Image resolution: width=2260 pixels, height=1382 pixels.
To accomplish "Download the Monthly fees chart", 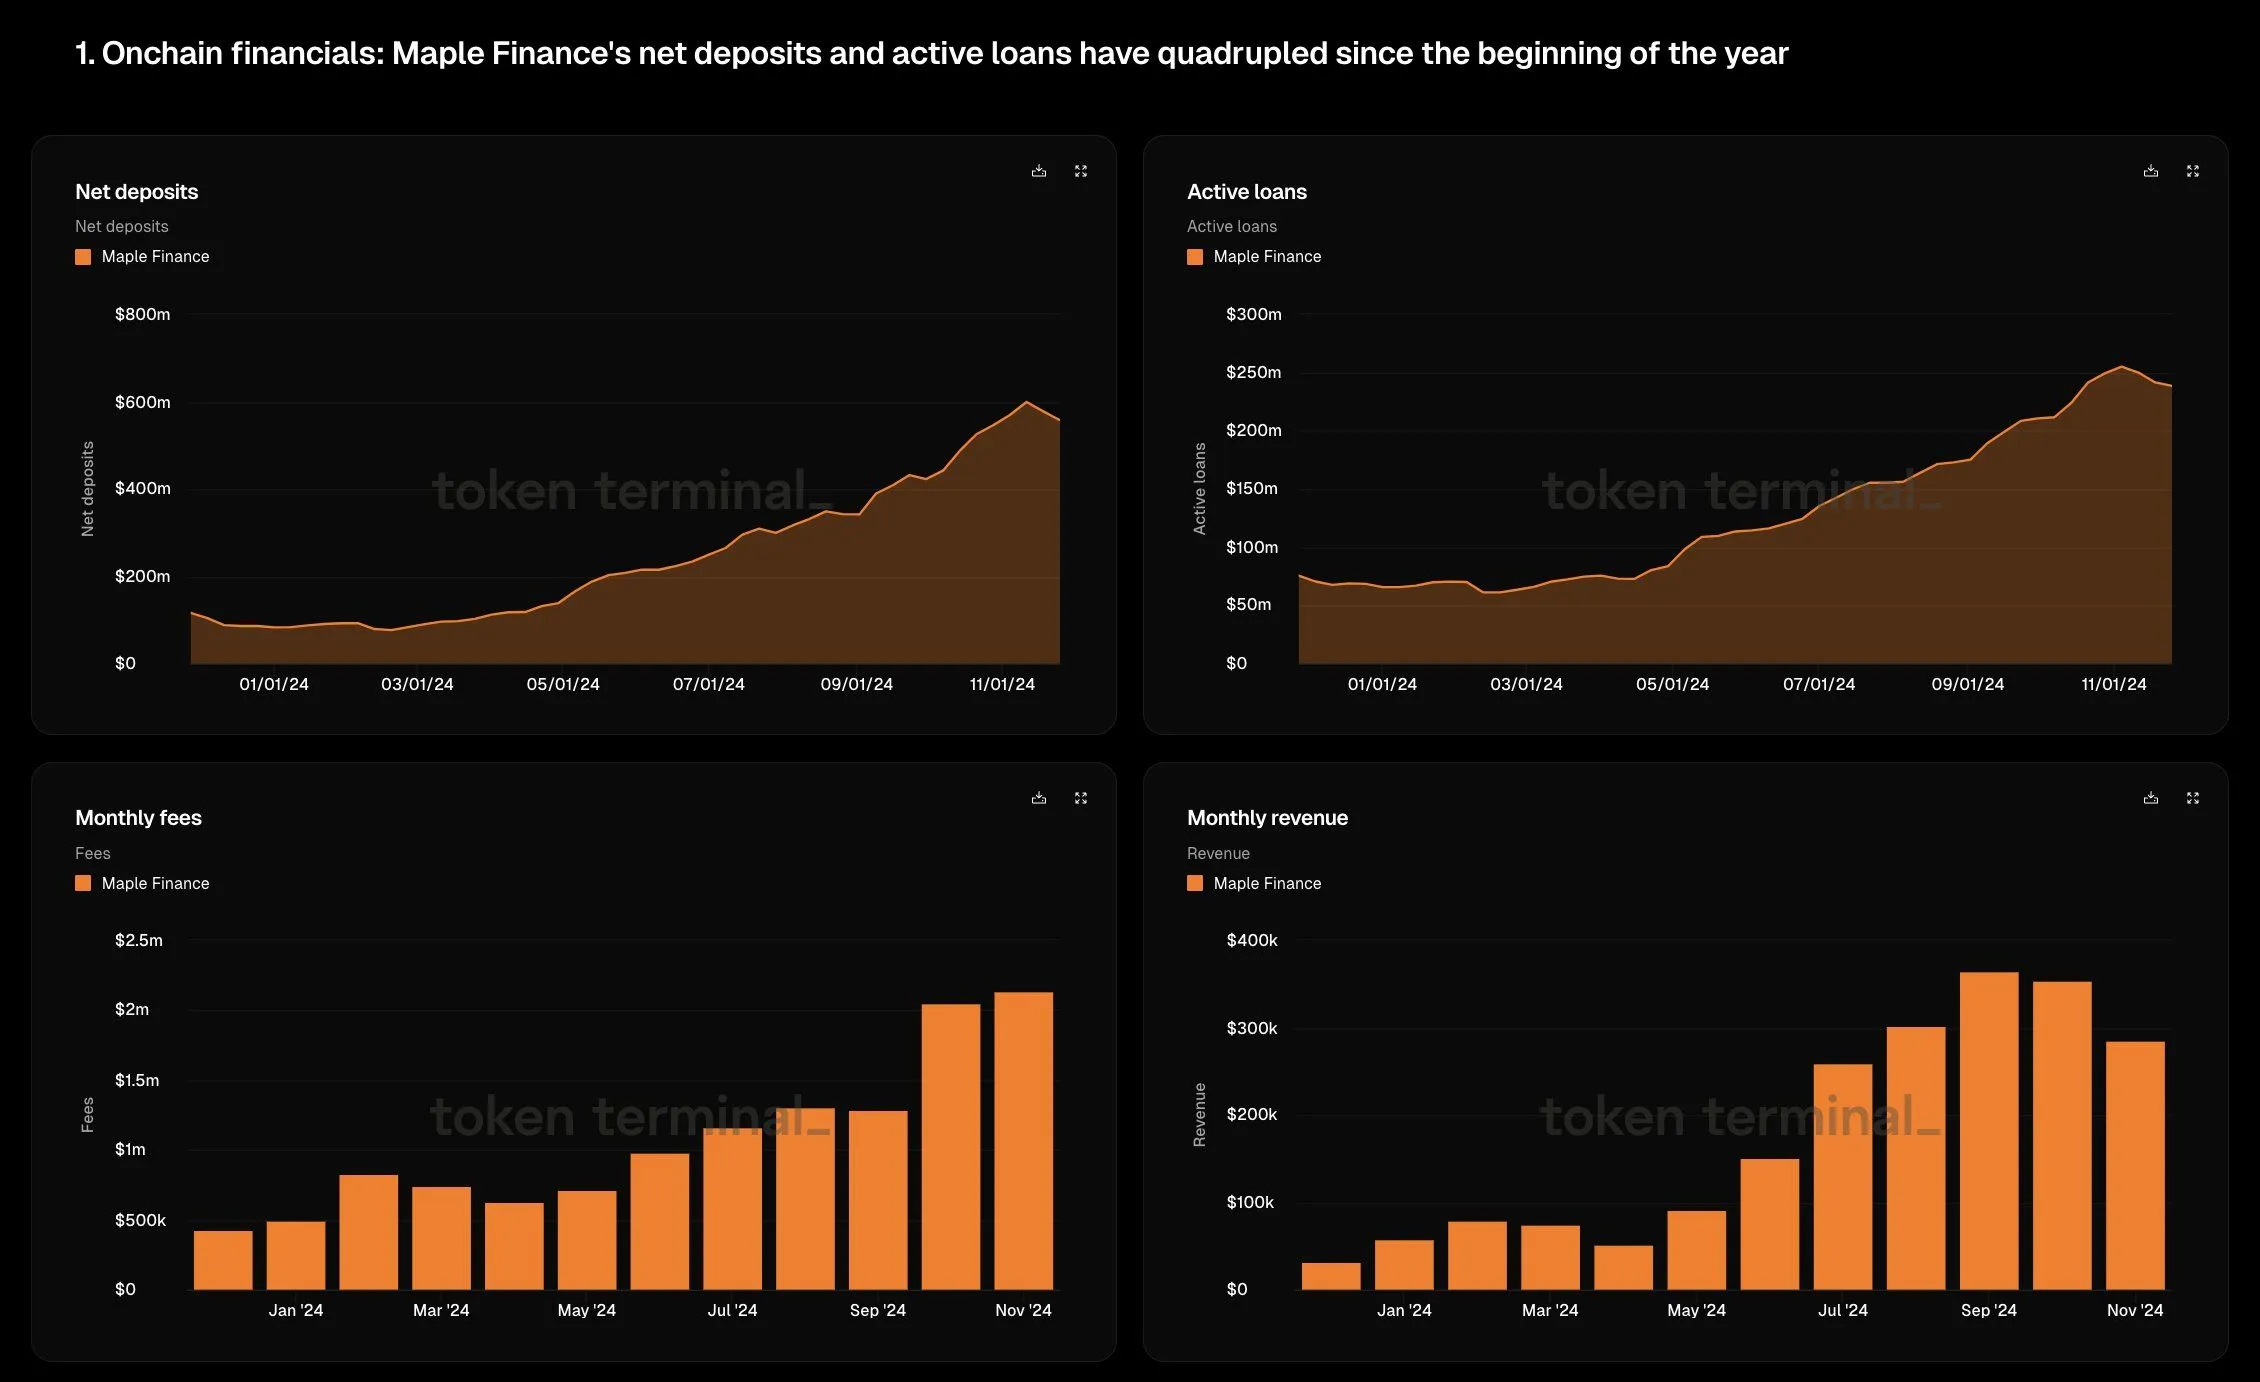I will click(1039, 798).
